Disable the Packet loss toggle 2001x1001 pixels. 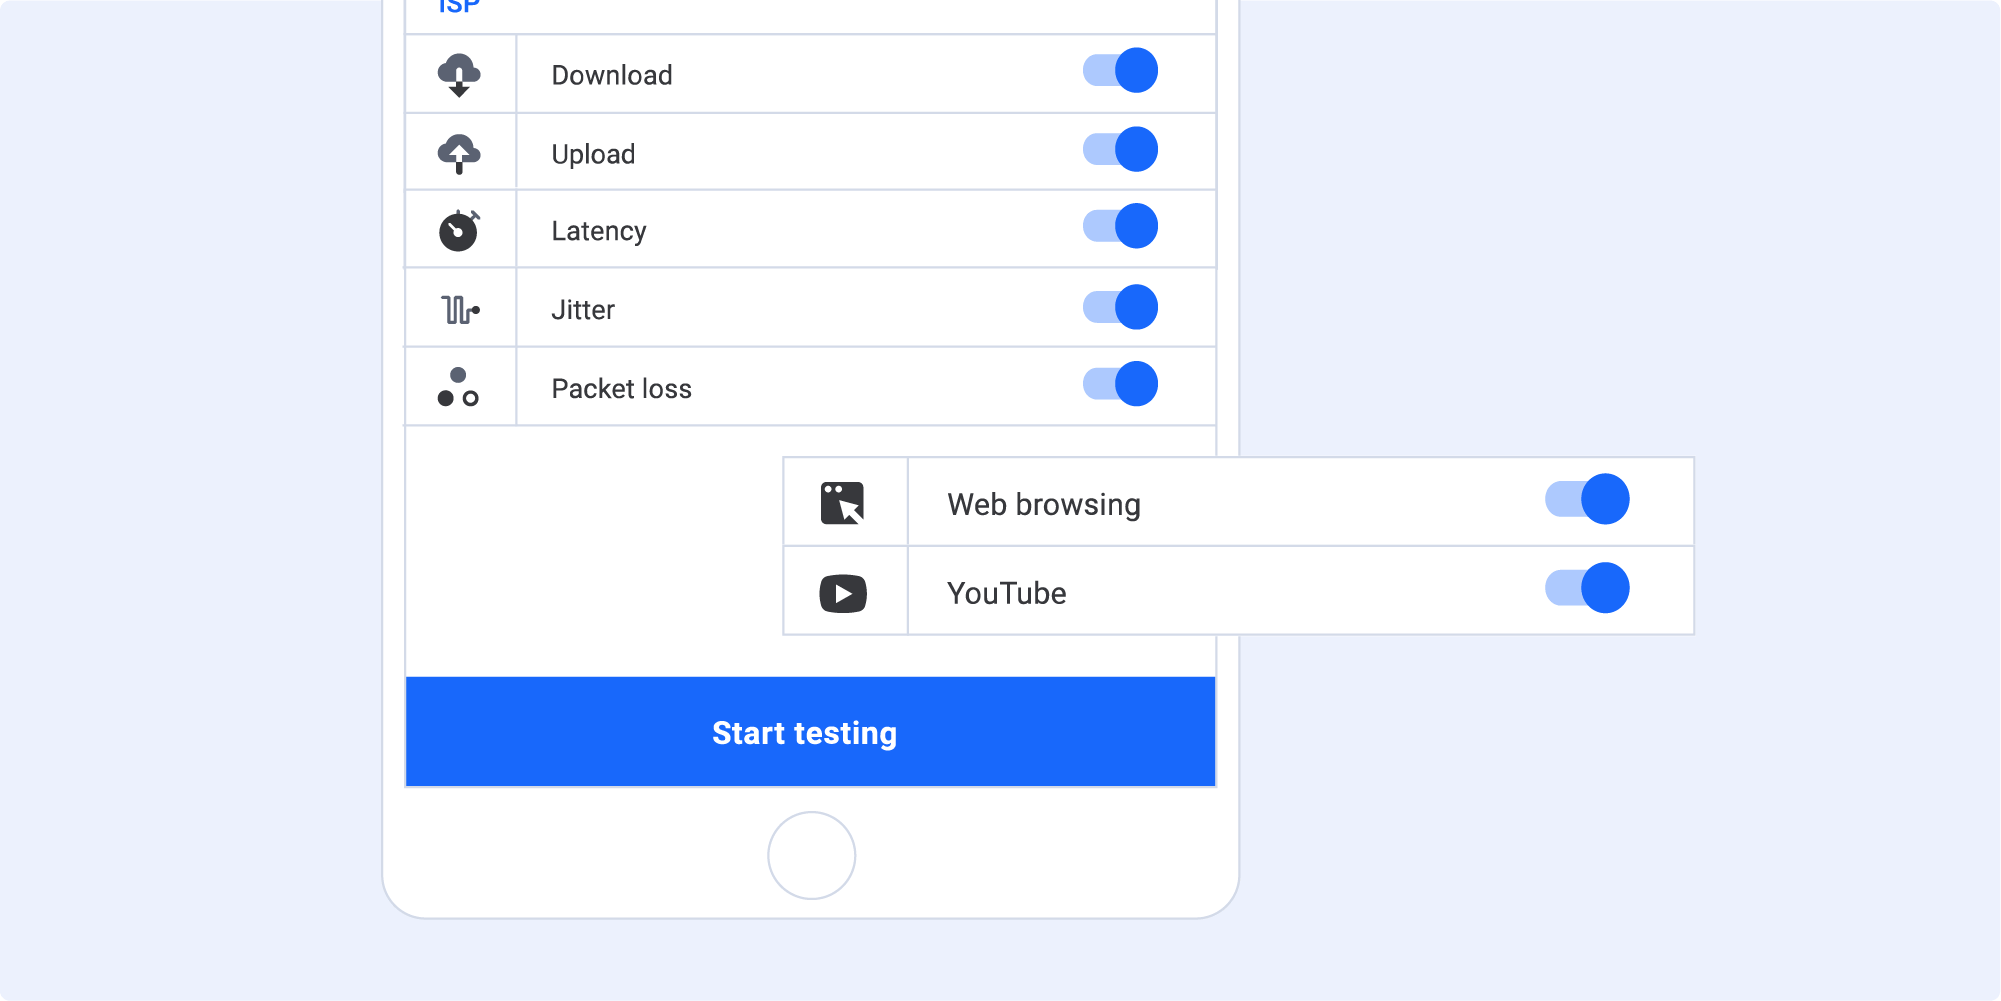1121,384
